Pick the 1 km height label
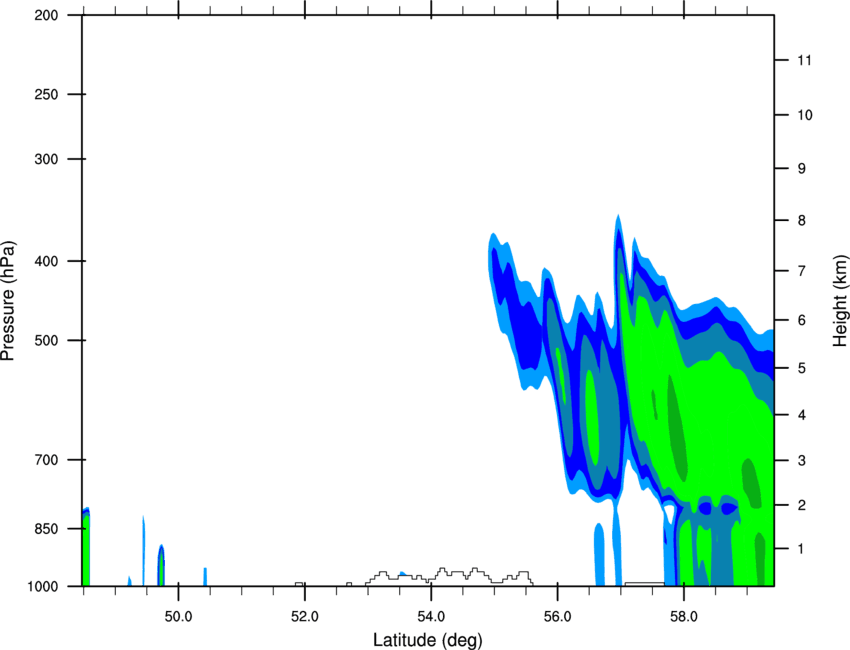Image resolution: width=850 pixels, height=650 pixels. click(x=802, y=549)
